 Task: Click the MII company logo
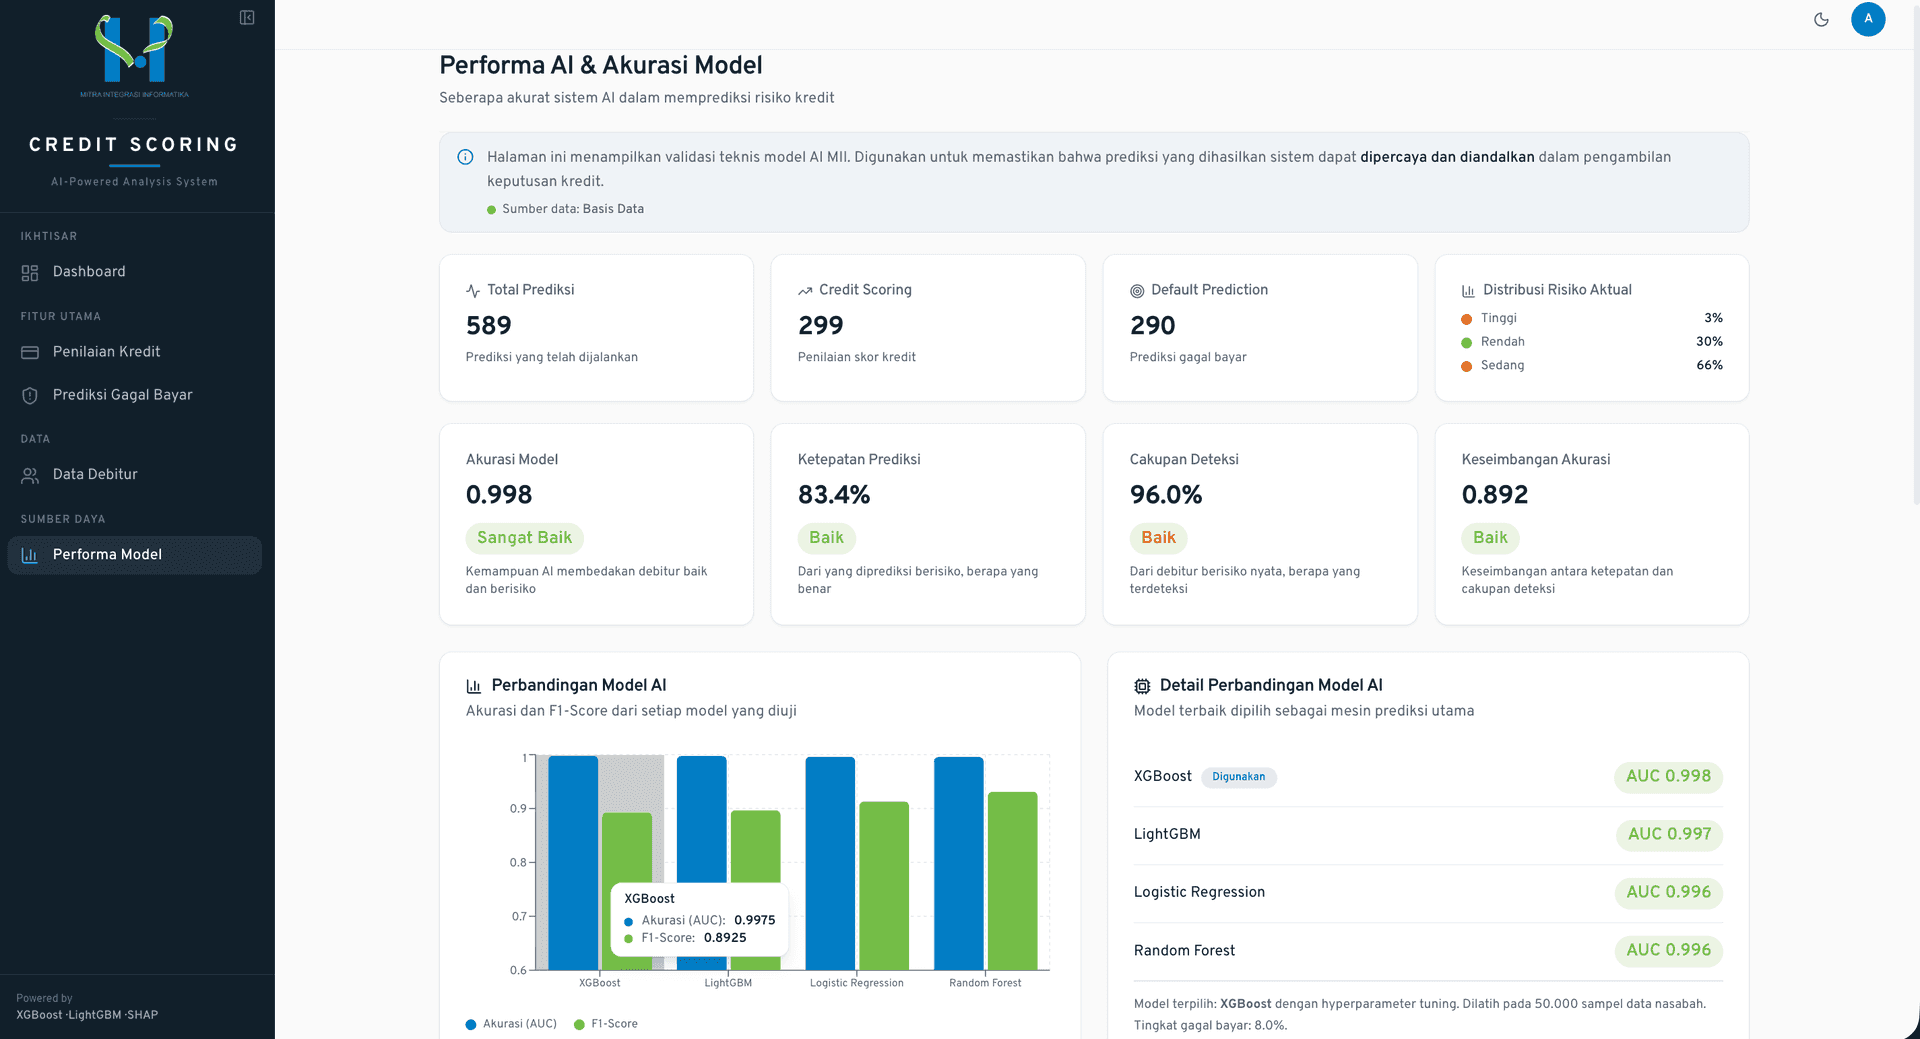(x=134, y=55)
